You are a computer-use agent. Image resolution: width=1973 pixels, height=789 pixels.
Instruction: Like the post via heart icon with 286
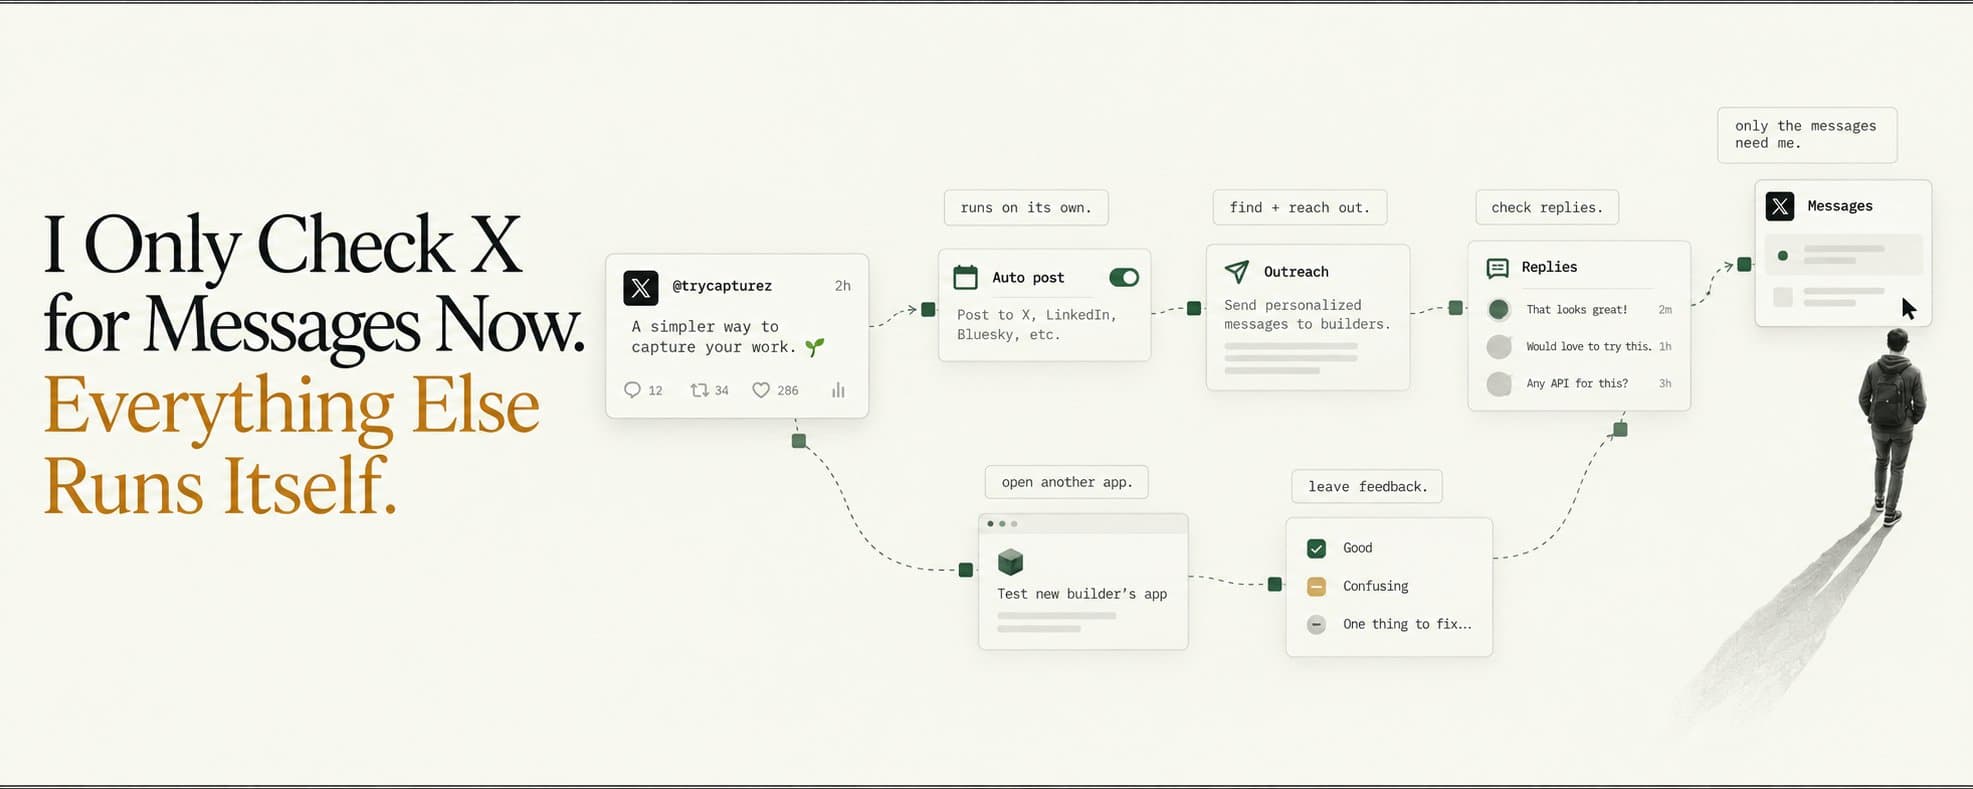tap(761, 390)
